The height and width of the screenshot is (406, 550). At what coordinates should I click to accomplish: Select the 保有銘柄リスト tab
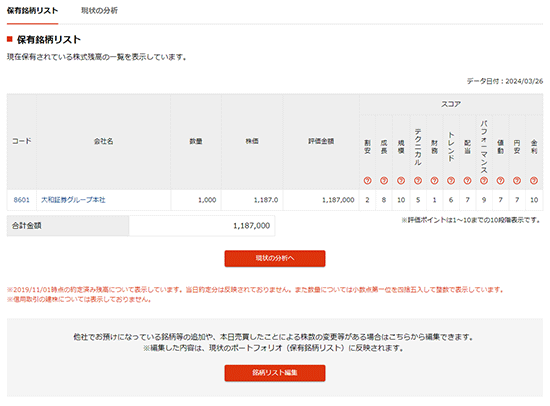[x=32, y=11]
